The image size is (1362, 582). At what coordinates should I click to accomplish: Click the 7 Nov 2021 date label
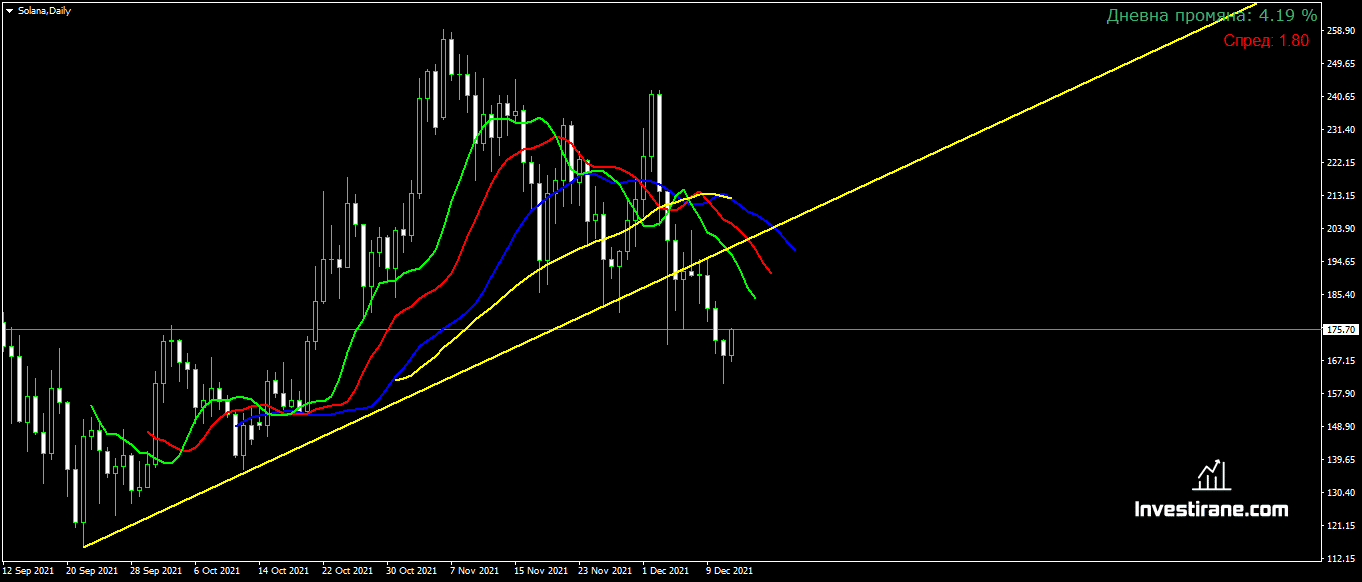coord(474,571)
